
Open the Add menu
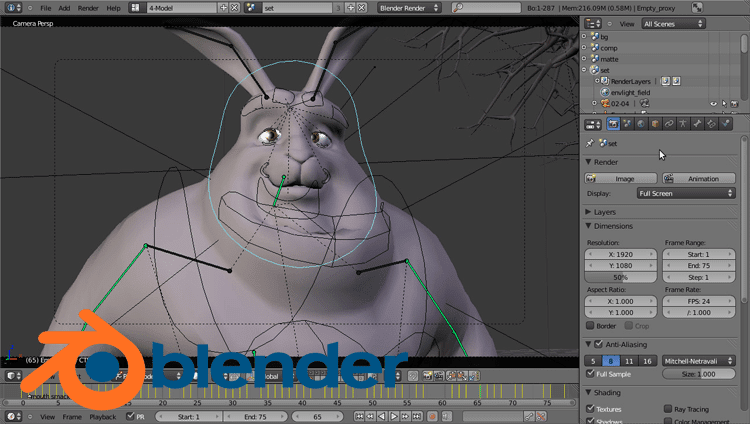pos(64,8)
